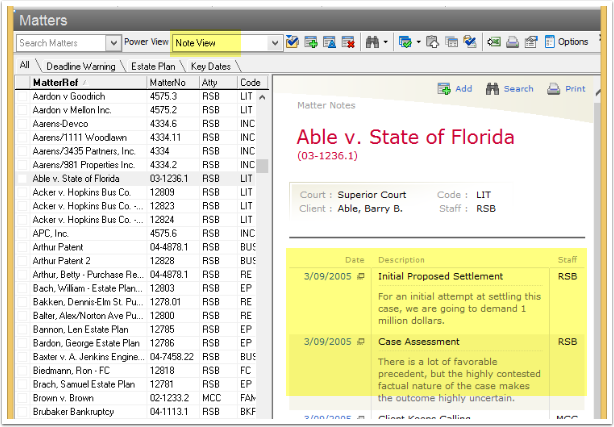Select the Brach, Samuel Estate Plan row
The image size is (614, 427).
(135, 384)
